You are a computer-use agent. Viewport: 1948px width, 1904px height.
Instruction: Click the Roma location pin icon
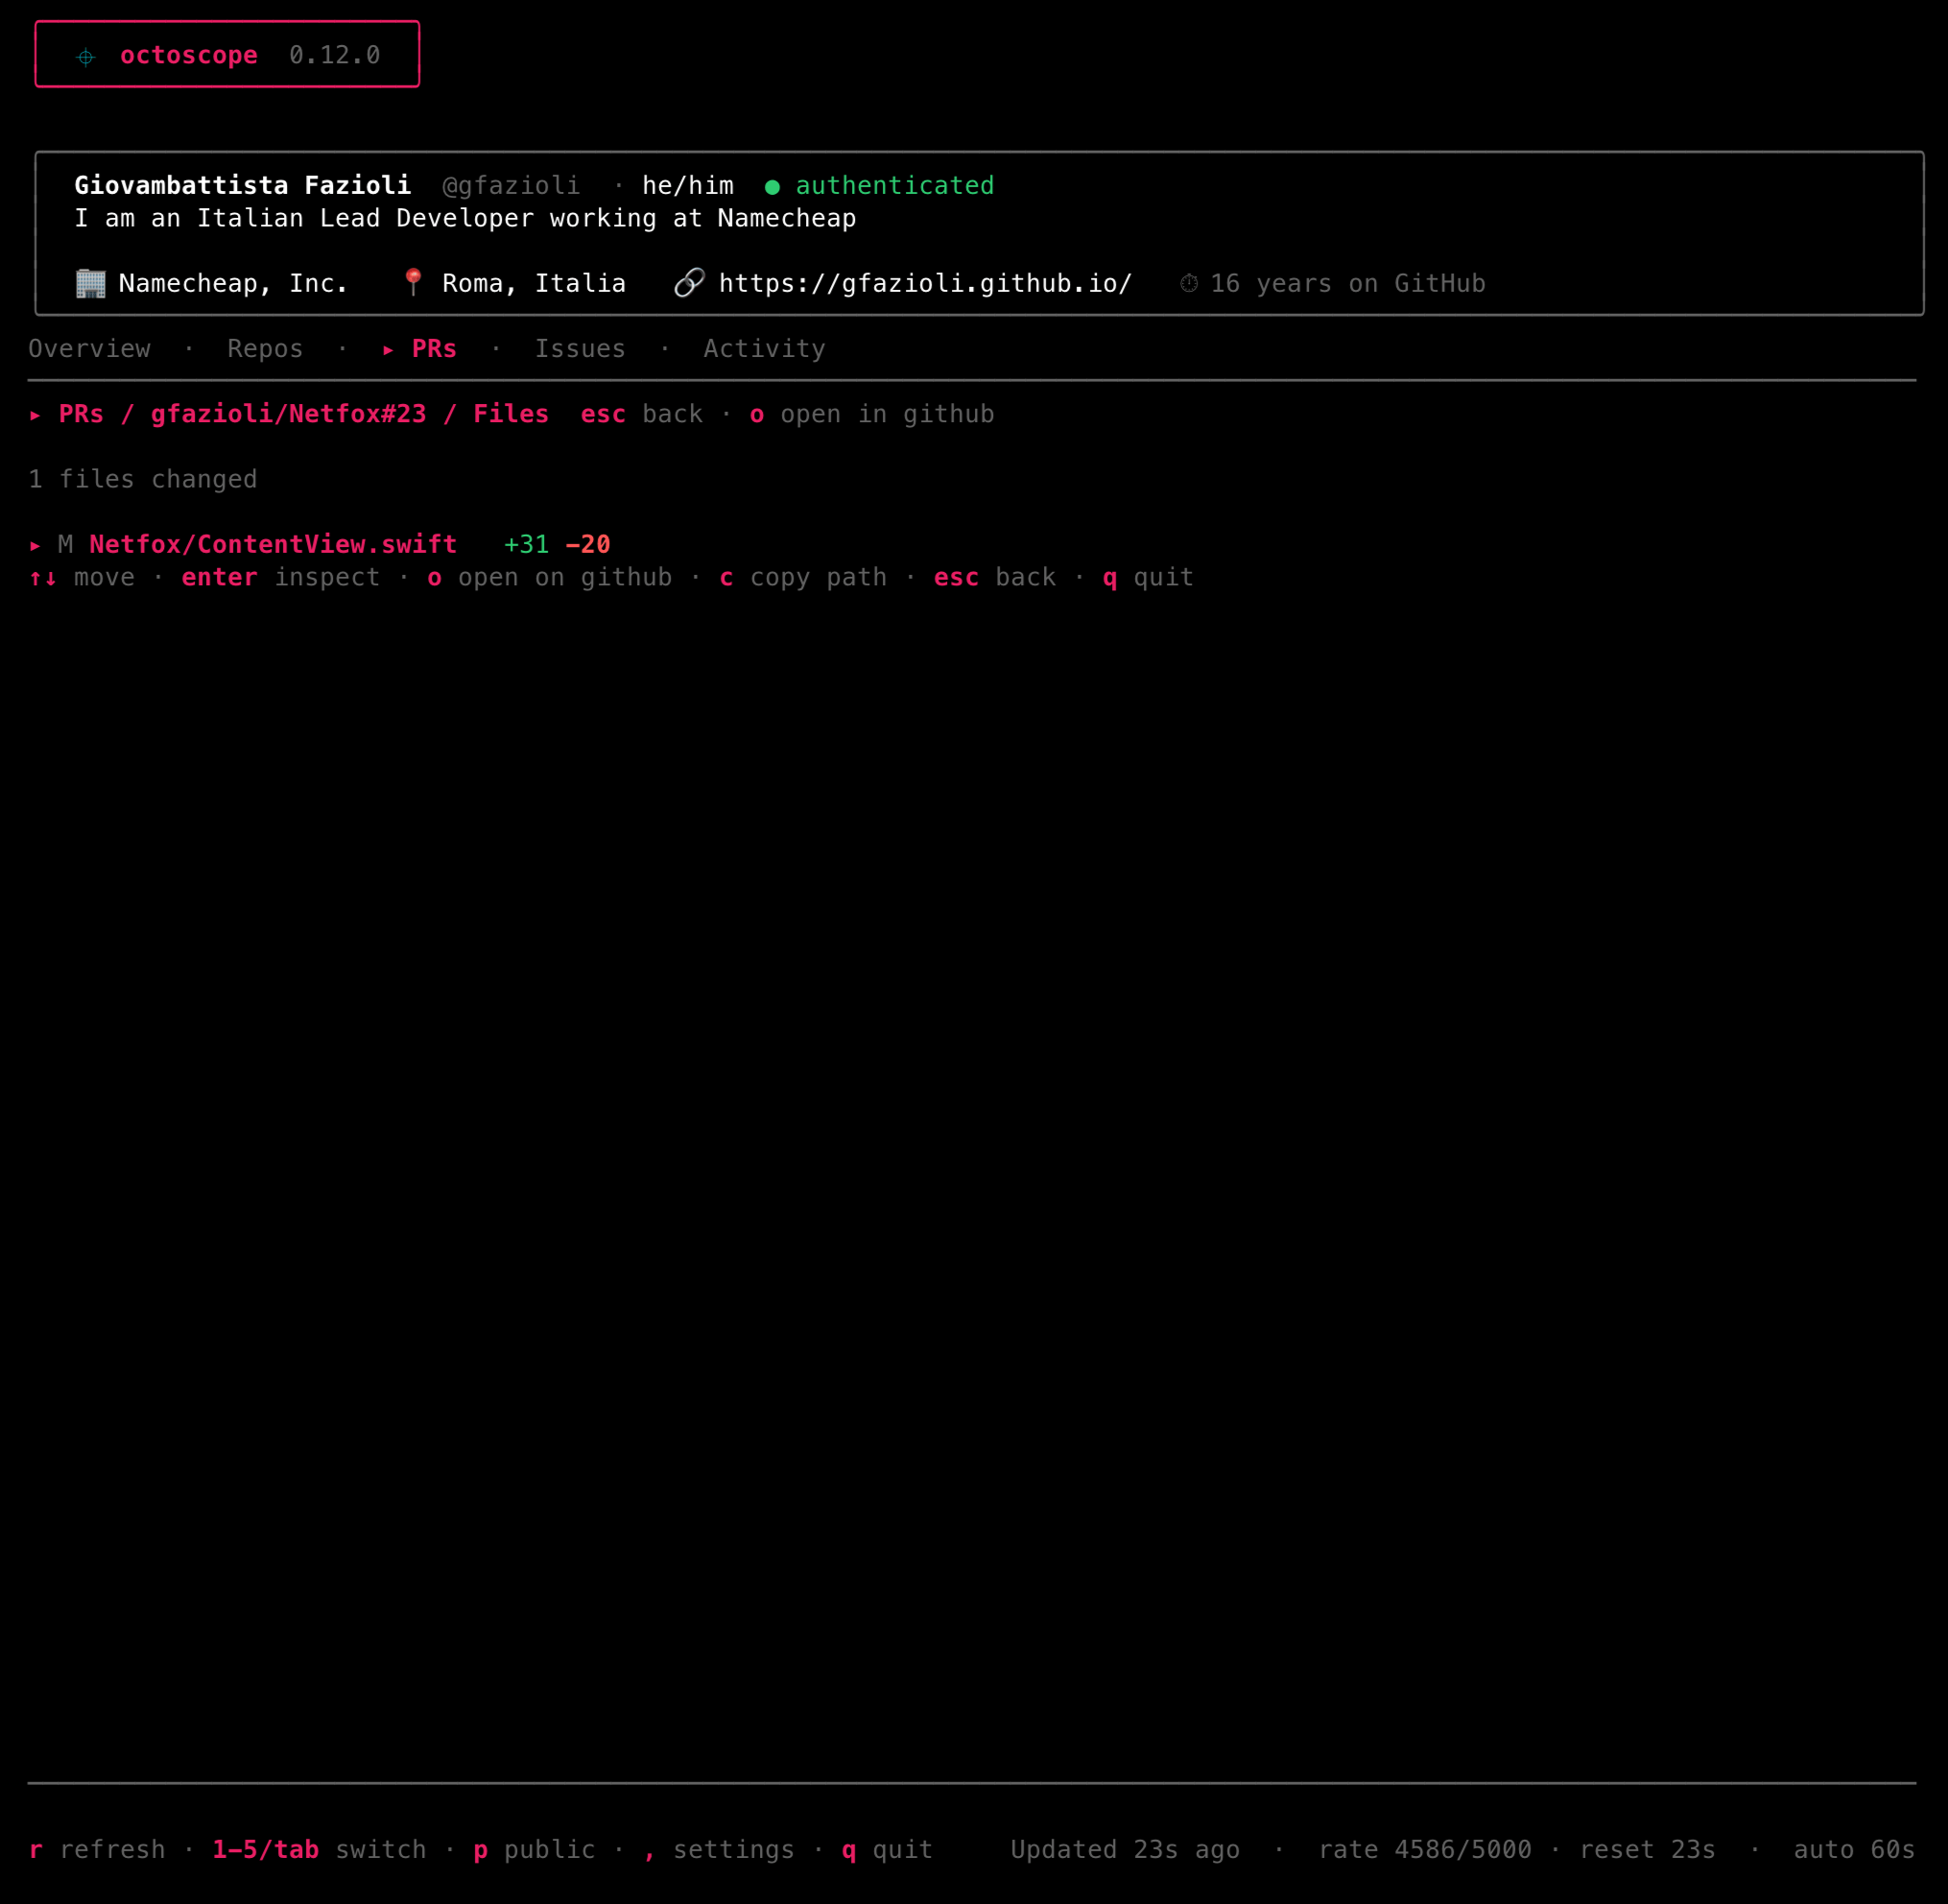(x=413, y=283)
